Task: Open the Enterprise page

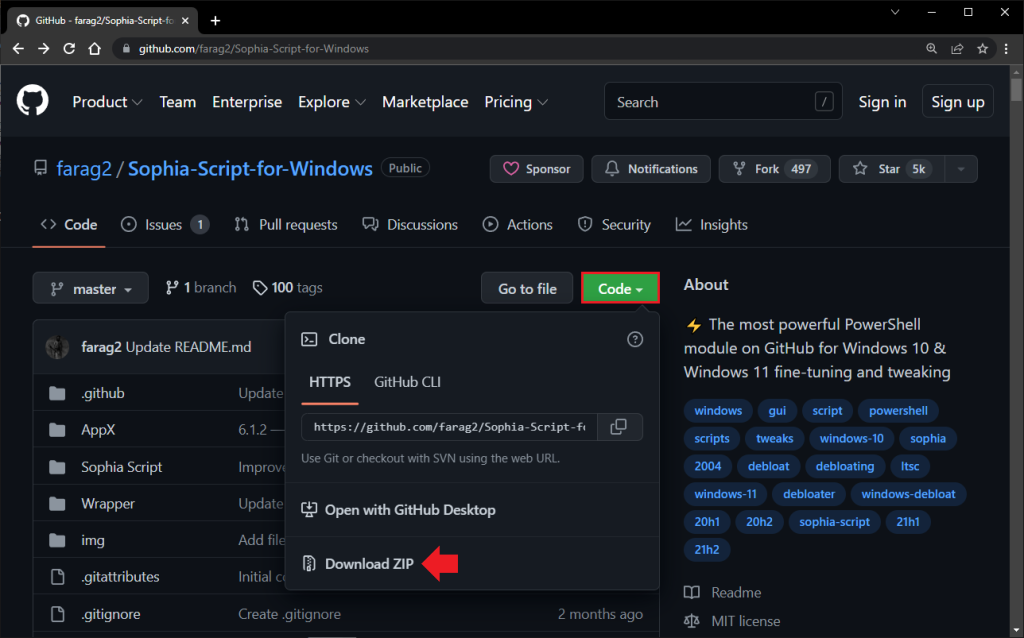Action: tap(247, 102)
